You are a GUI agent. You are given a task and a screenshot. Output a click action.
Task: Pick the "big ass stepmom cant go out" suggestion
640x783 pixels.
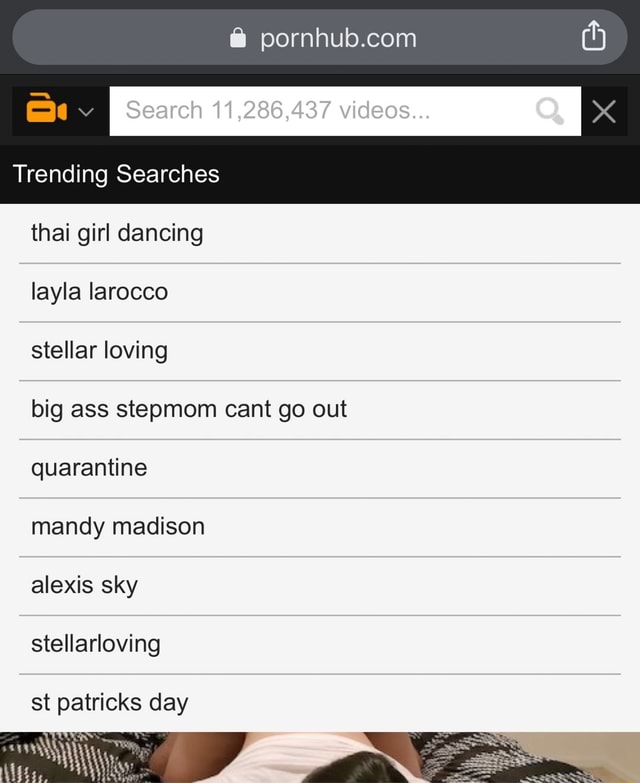point(189,409)
